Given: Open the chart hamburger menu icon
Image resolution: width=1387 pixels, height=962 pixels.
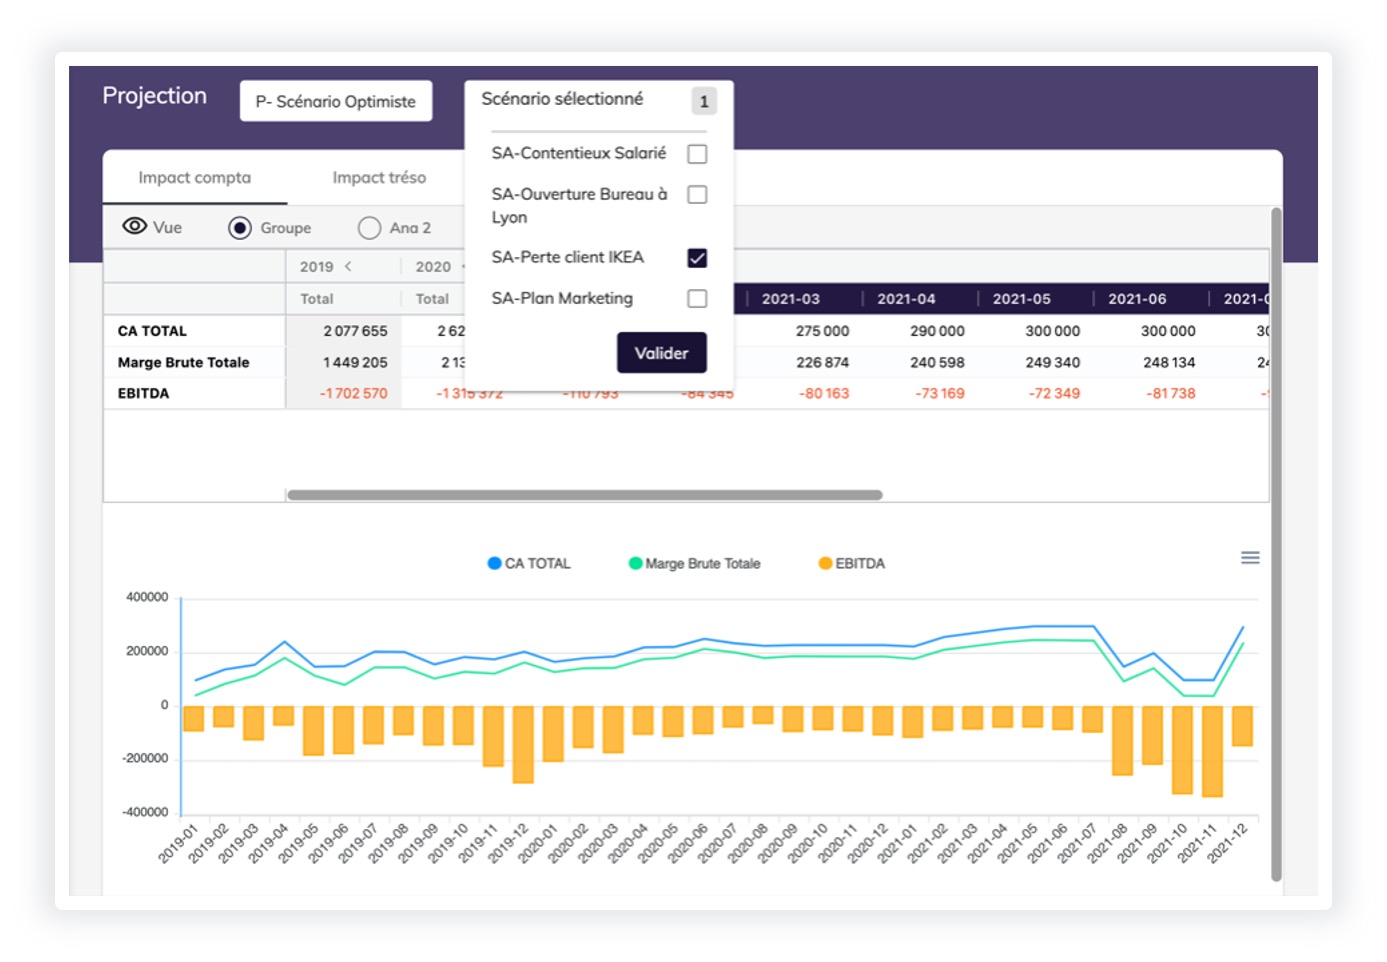Looking at the screenshot, I should [x=1250, y=558].
